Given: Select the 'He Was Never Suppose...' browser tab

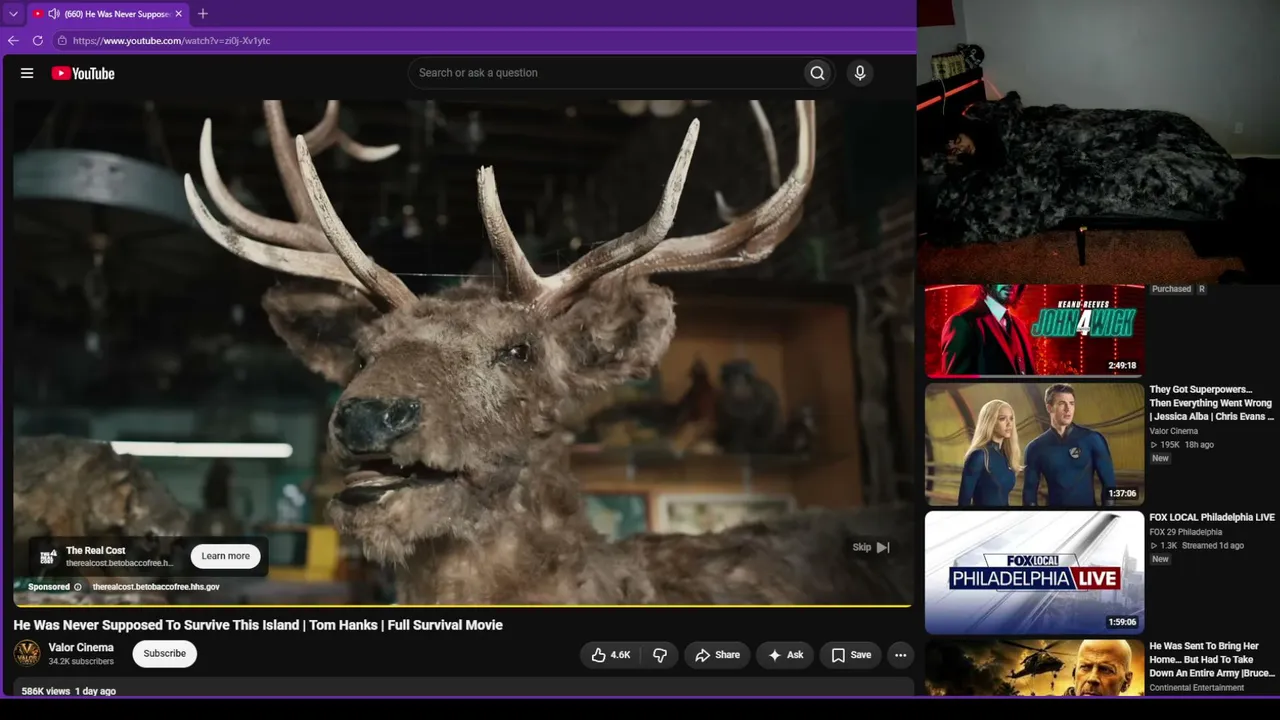Looking at the screenshot, I should tap(106, 14).
